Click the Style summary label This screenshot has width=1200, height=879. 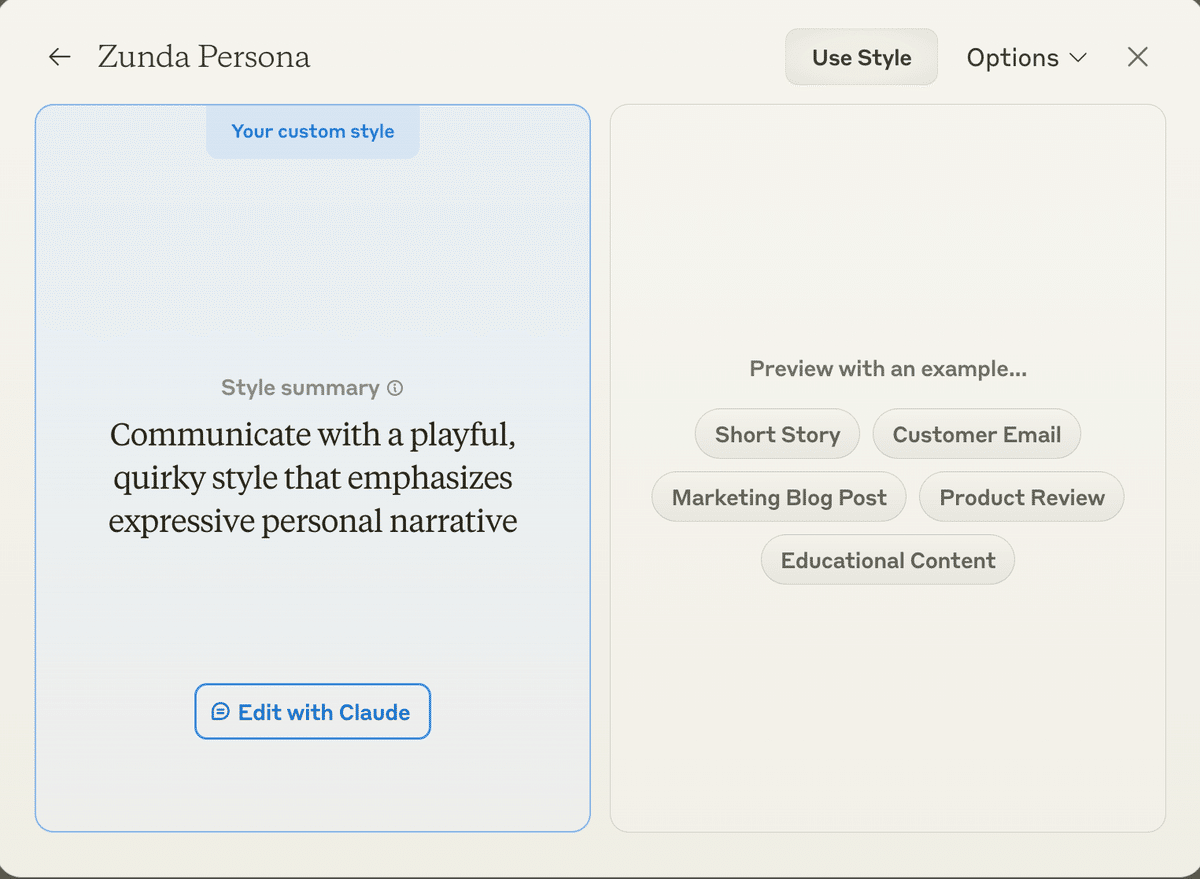pyautogui.click(x=300, y=388)
